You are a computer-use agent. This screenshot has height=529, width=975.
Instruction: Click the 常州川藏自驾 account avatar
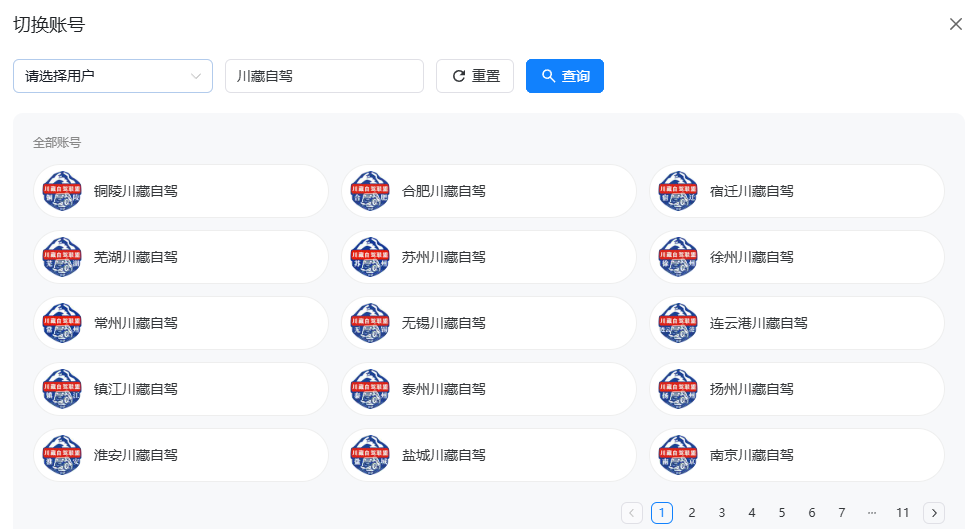point(62,323)
